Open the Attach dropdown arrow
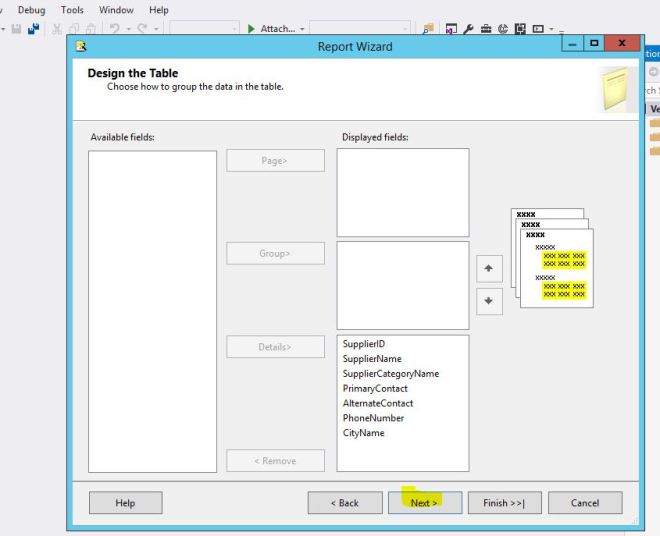Screen dimensions: 660x536 (x=300, y=29)
